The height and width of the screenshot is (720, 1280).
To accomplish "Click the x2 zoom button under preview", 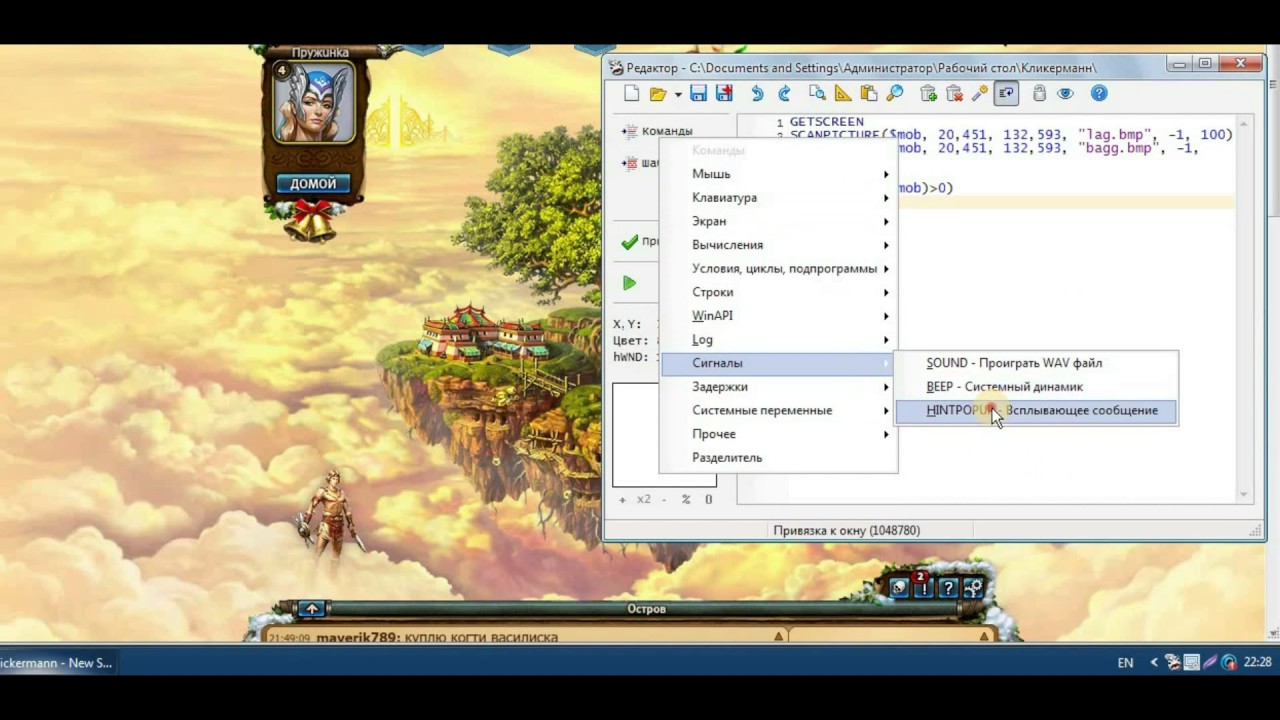I will click(x=644, y=499).
